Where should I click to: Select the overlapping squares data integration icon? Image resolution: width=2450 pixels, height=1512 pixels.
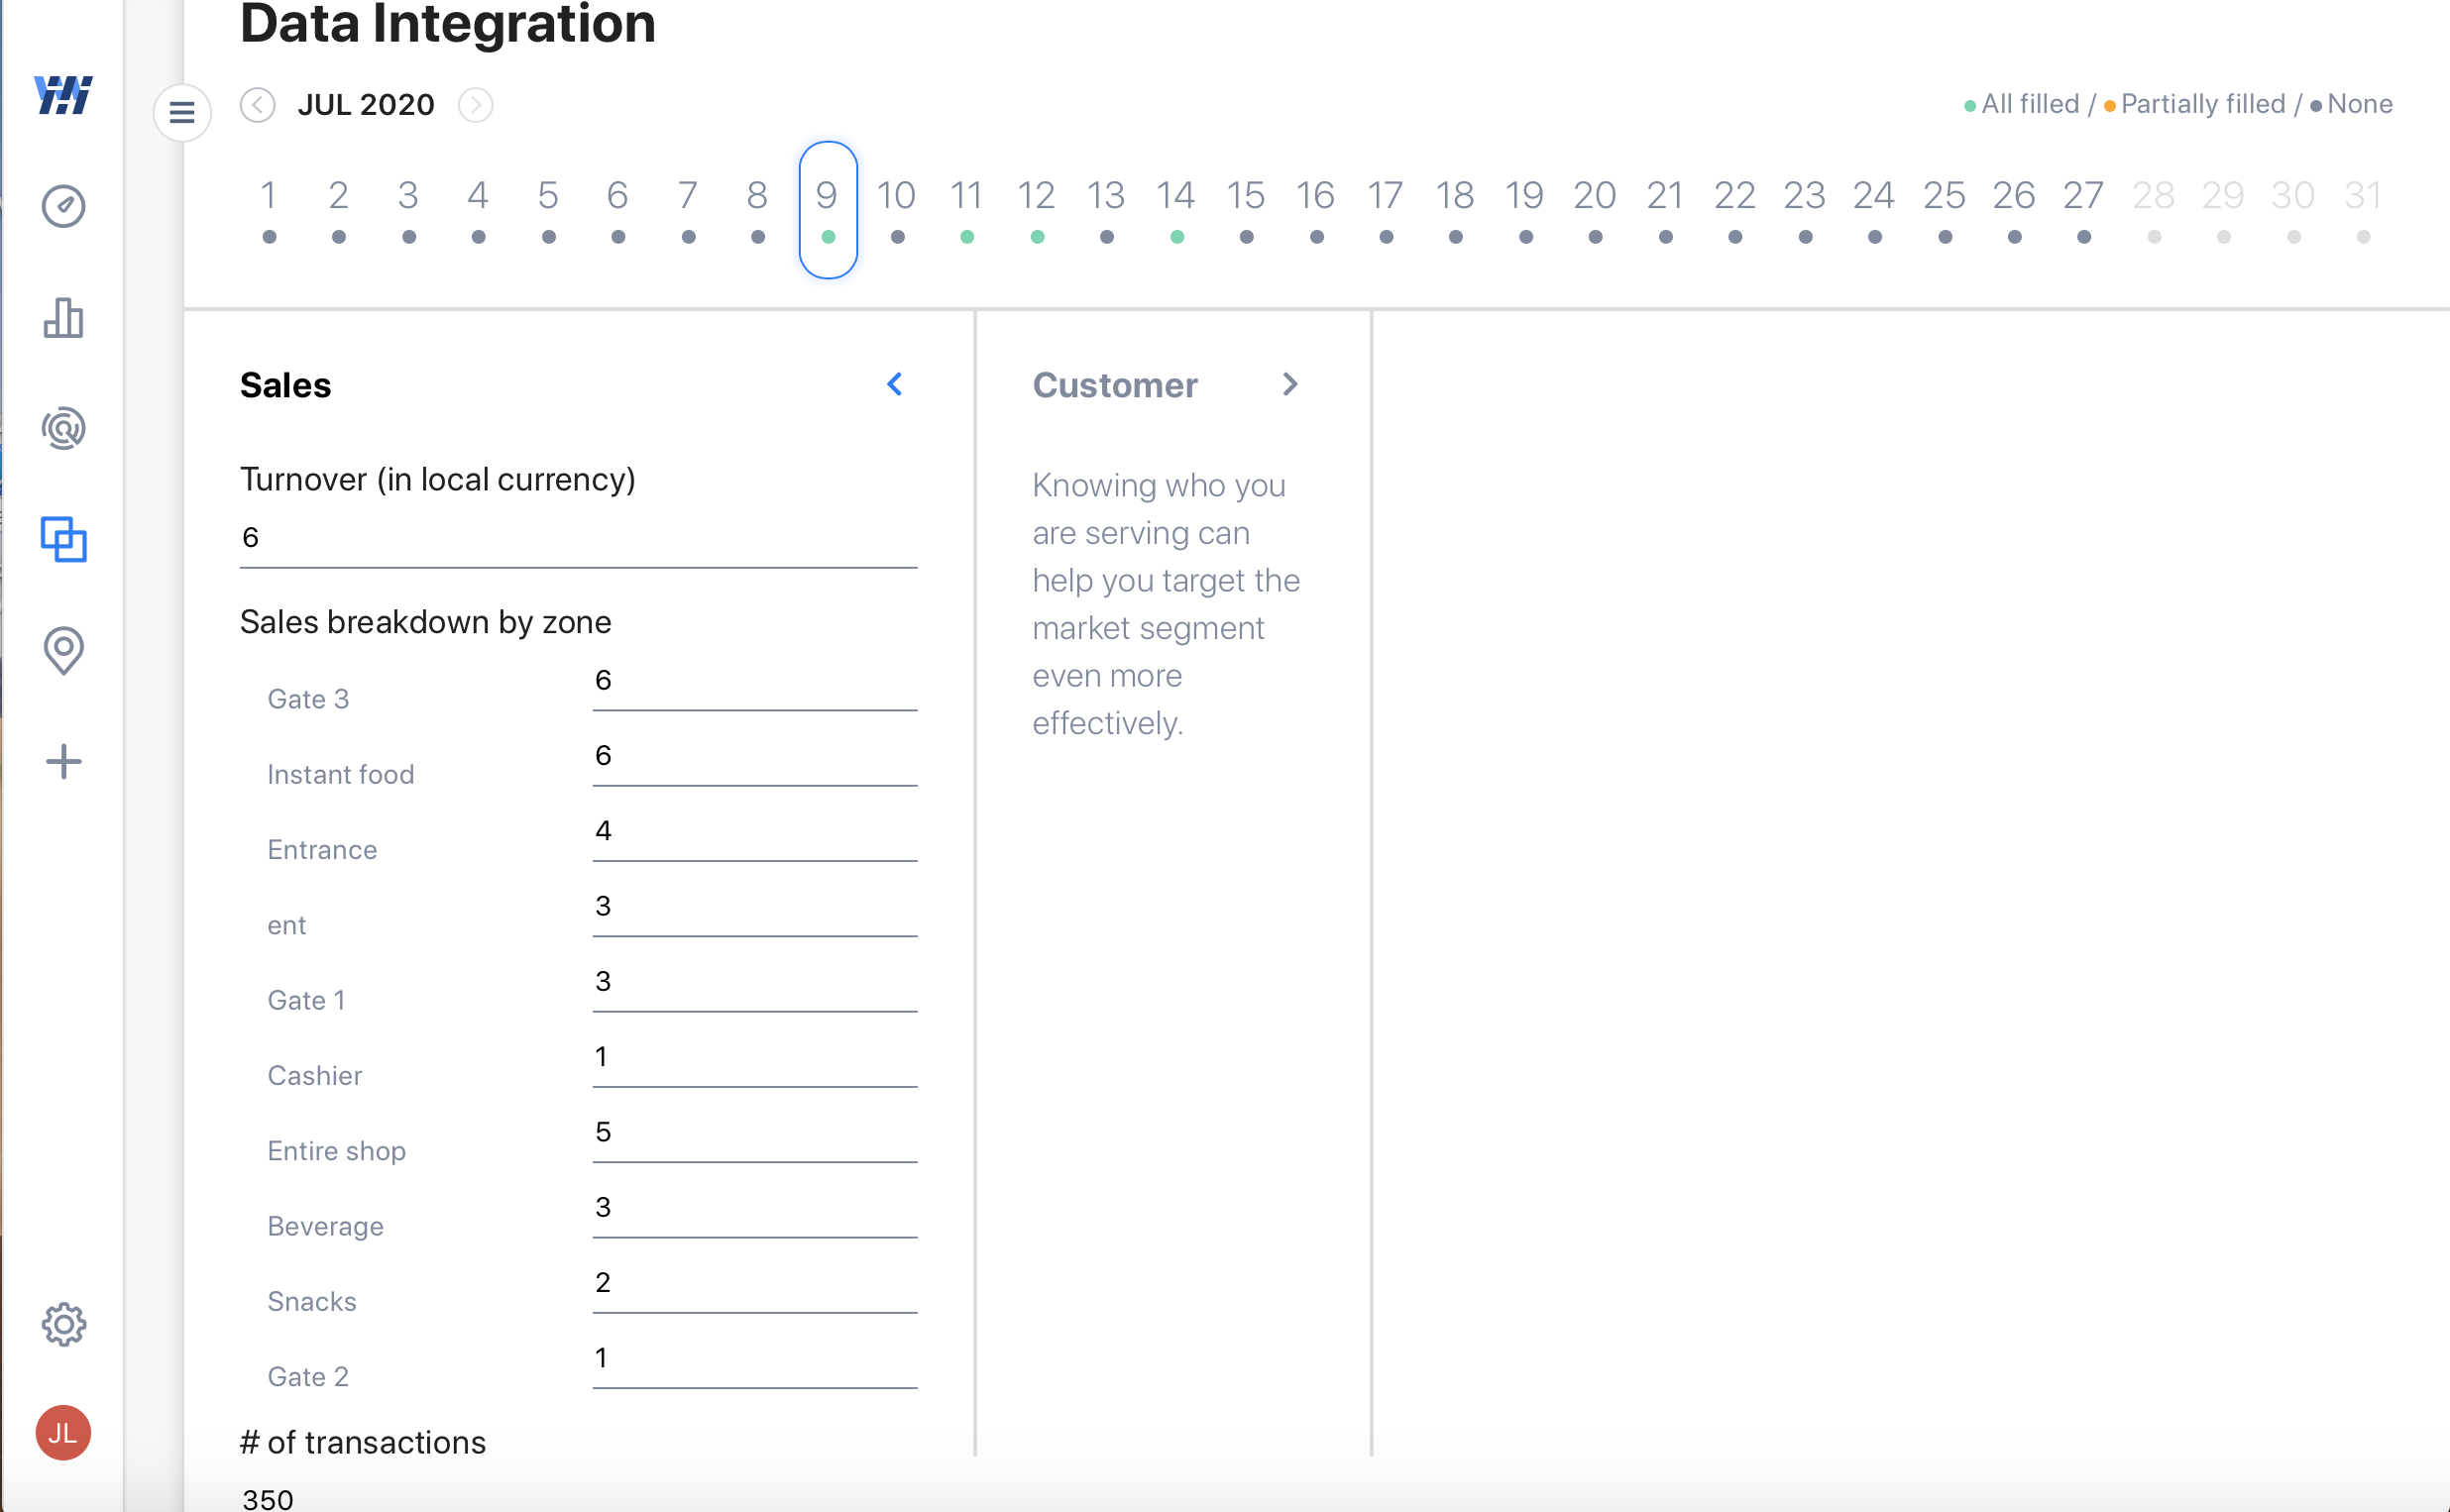coord(63,540)
